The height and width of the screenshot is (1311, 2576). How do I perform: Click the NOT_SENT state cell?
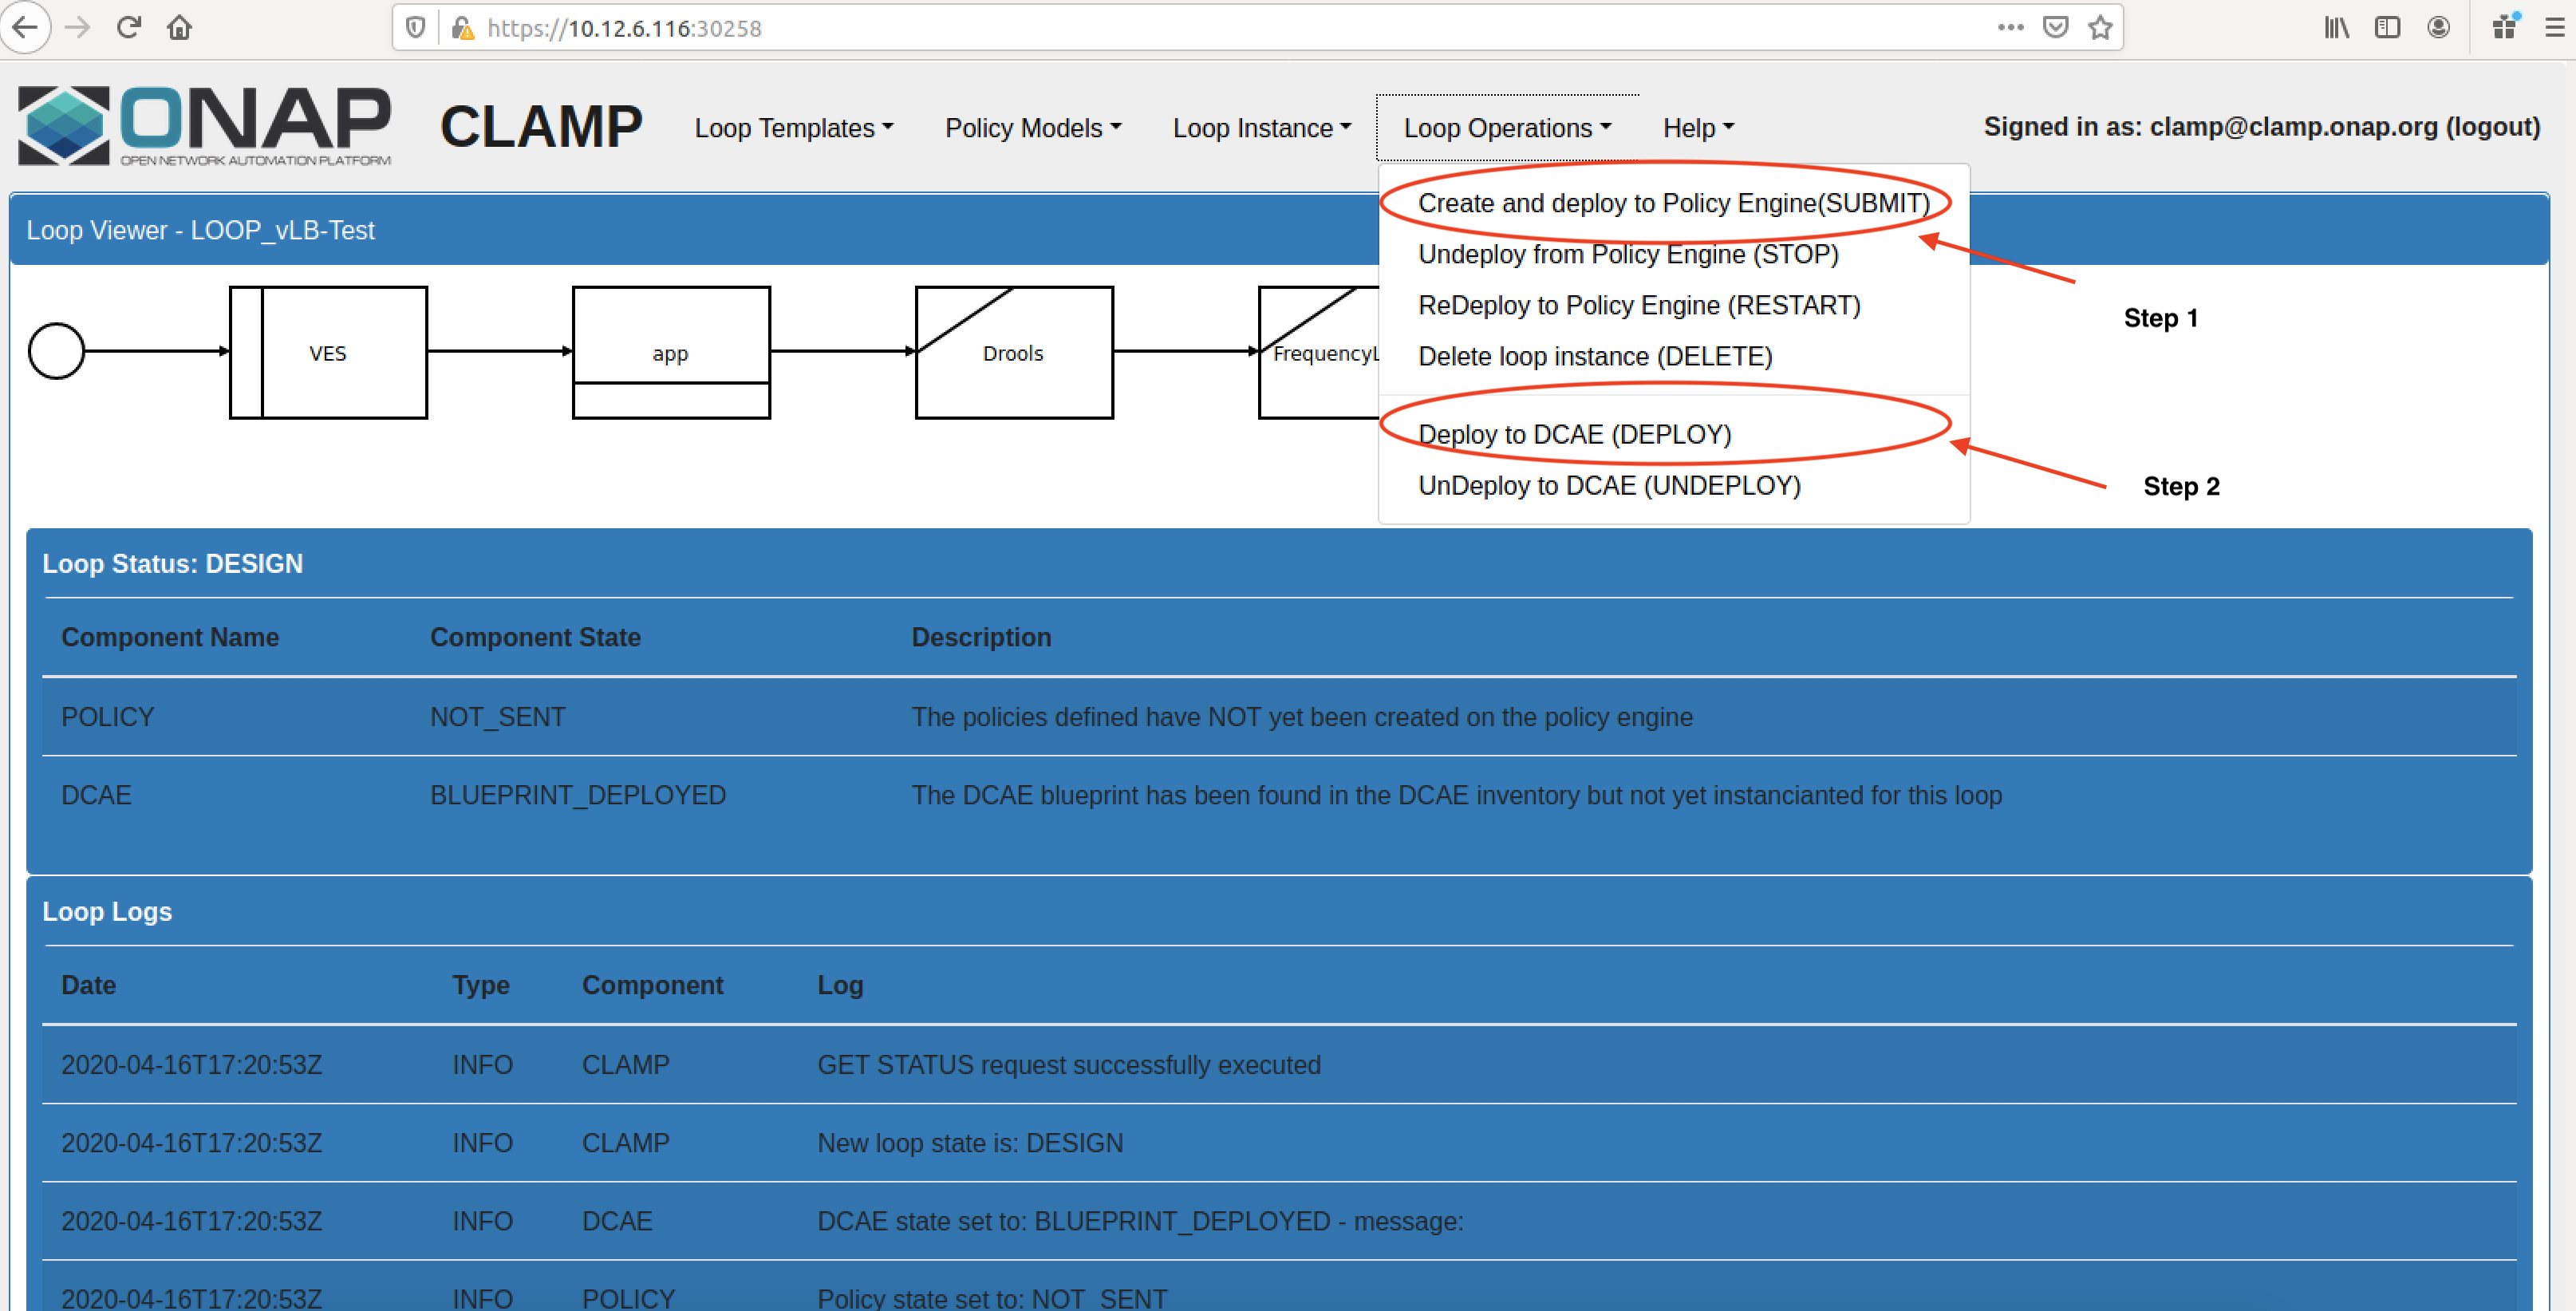[498, 717]
